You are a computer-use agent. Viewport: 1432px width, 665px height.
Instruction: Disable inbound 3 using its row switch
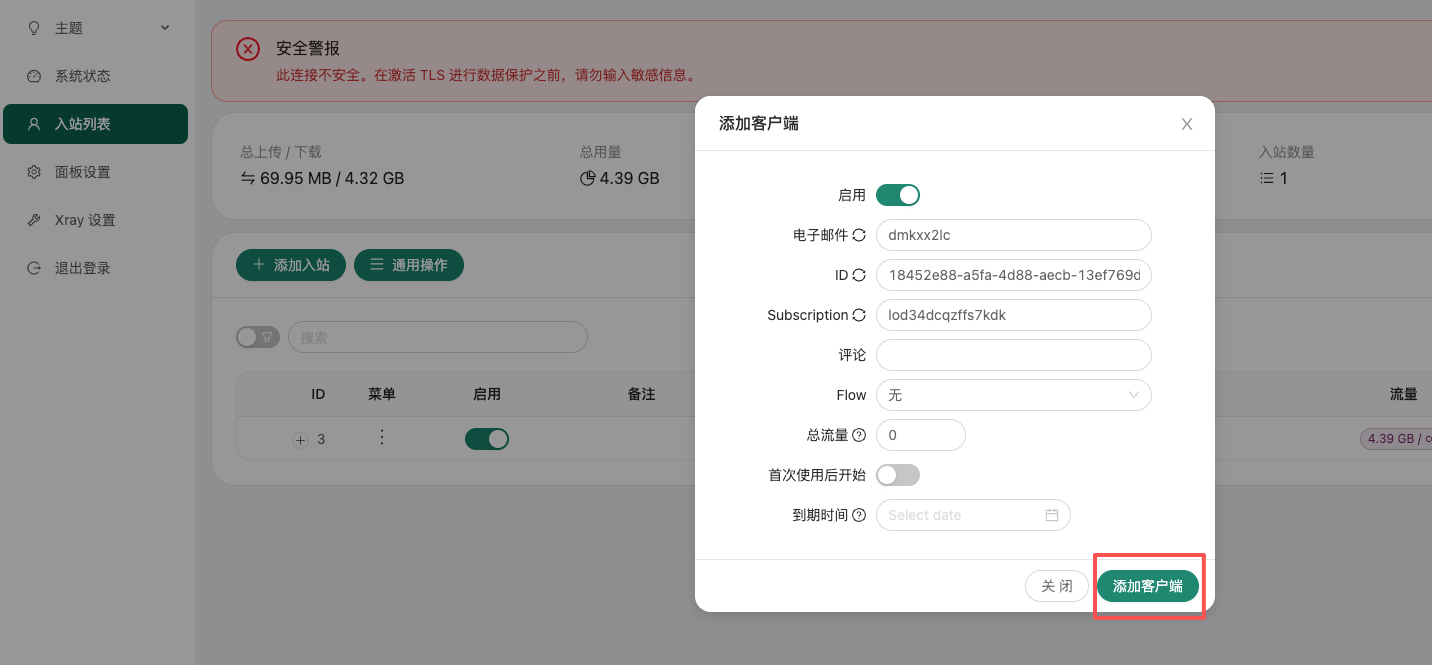click(486, 439)
